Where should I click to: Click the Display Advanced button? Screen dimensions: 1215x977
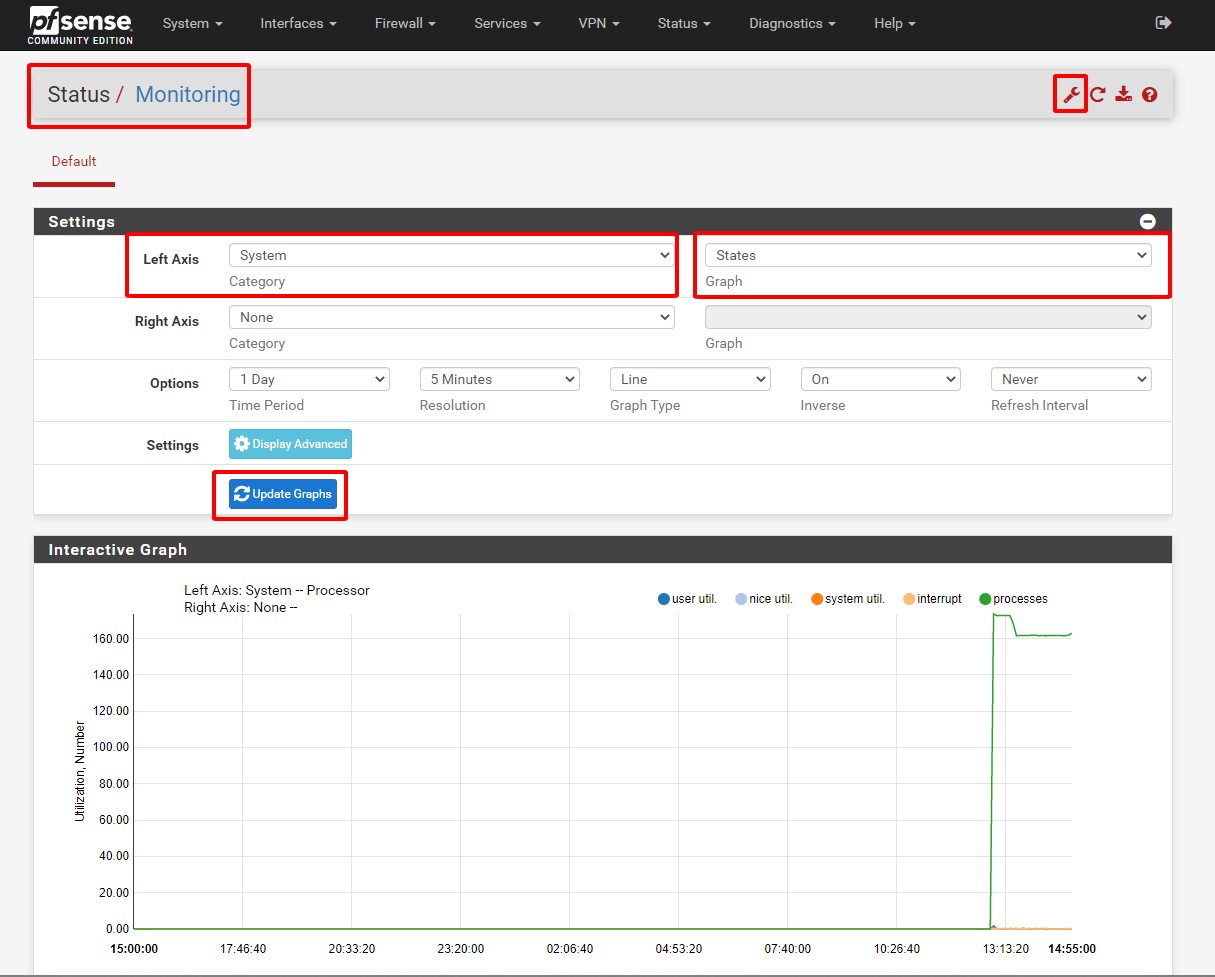click(290, 444)
